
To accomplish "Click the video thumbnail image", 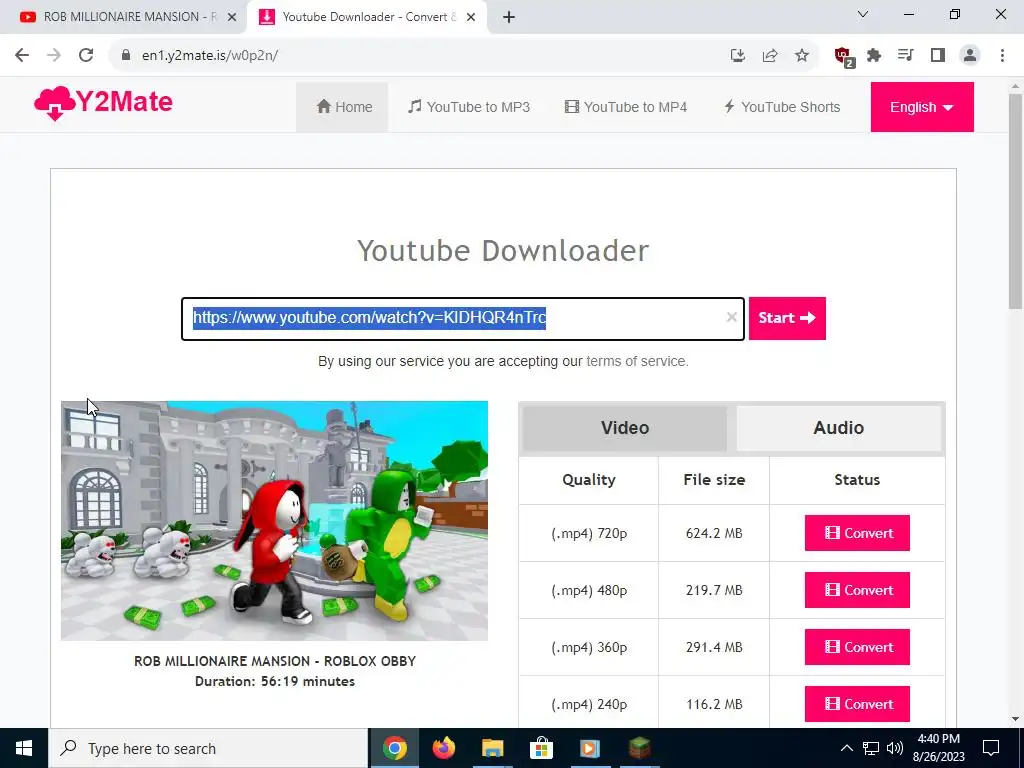I will tap(274, 520).
